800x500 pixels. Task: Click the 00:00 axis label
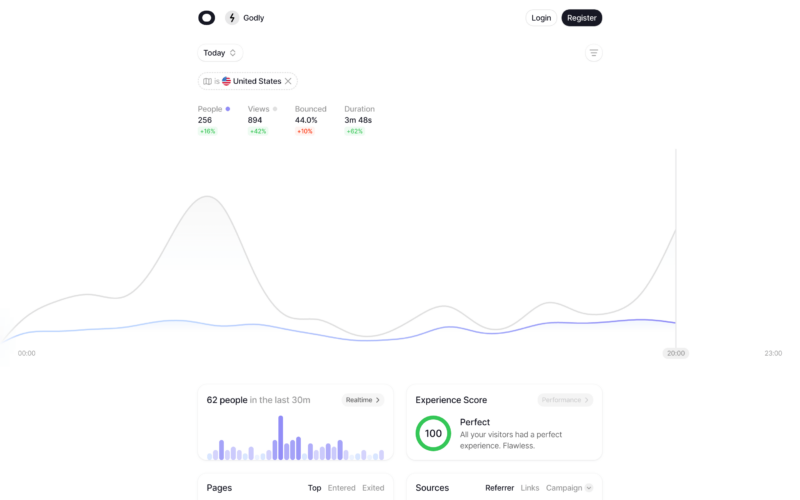(x=27, y=354)
